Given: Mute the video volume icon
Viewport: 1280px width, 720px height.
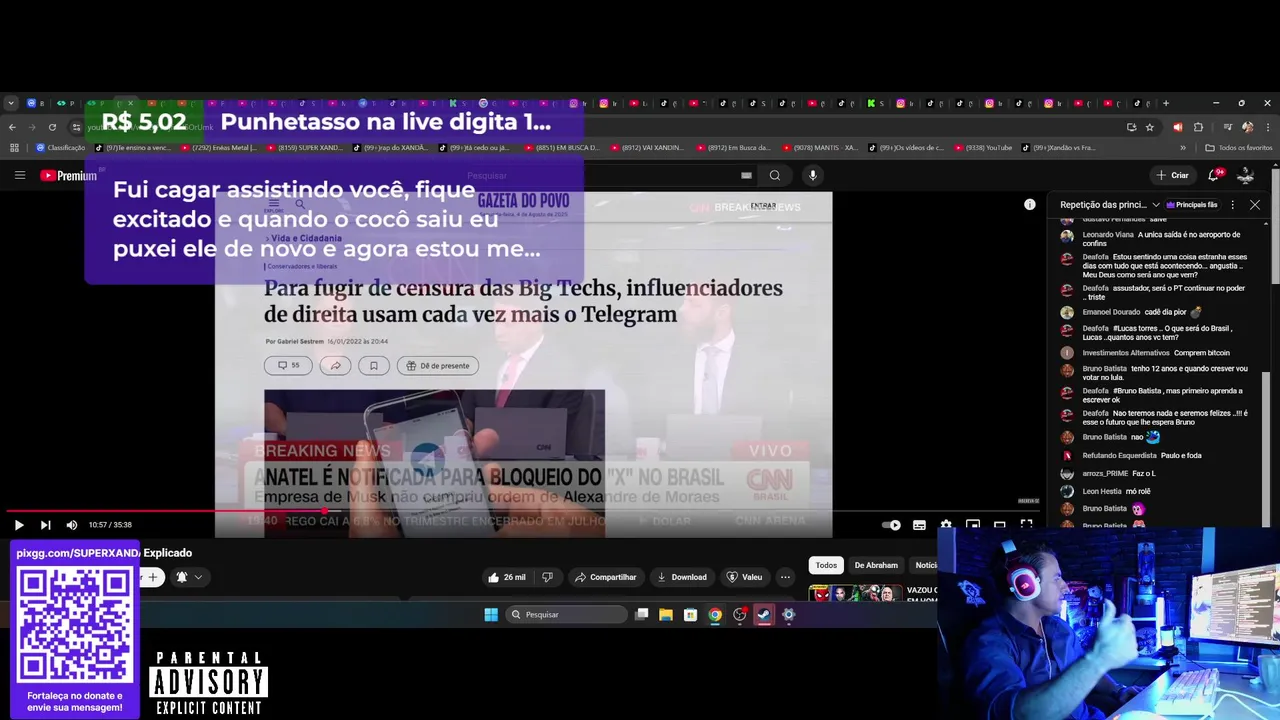Looking at the screenshot, I should [72, 525].
